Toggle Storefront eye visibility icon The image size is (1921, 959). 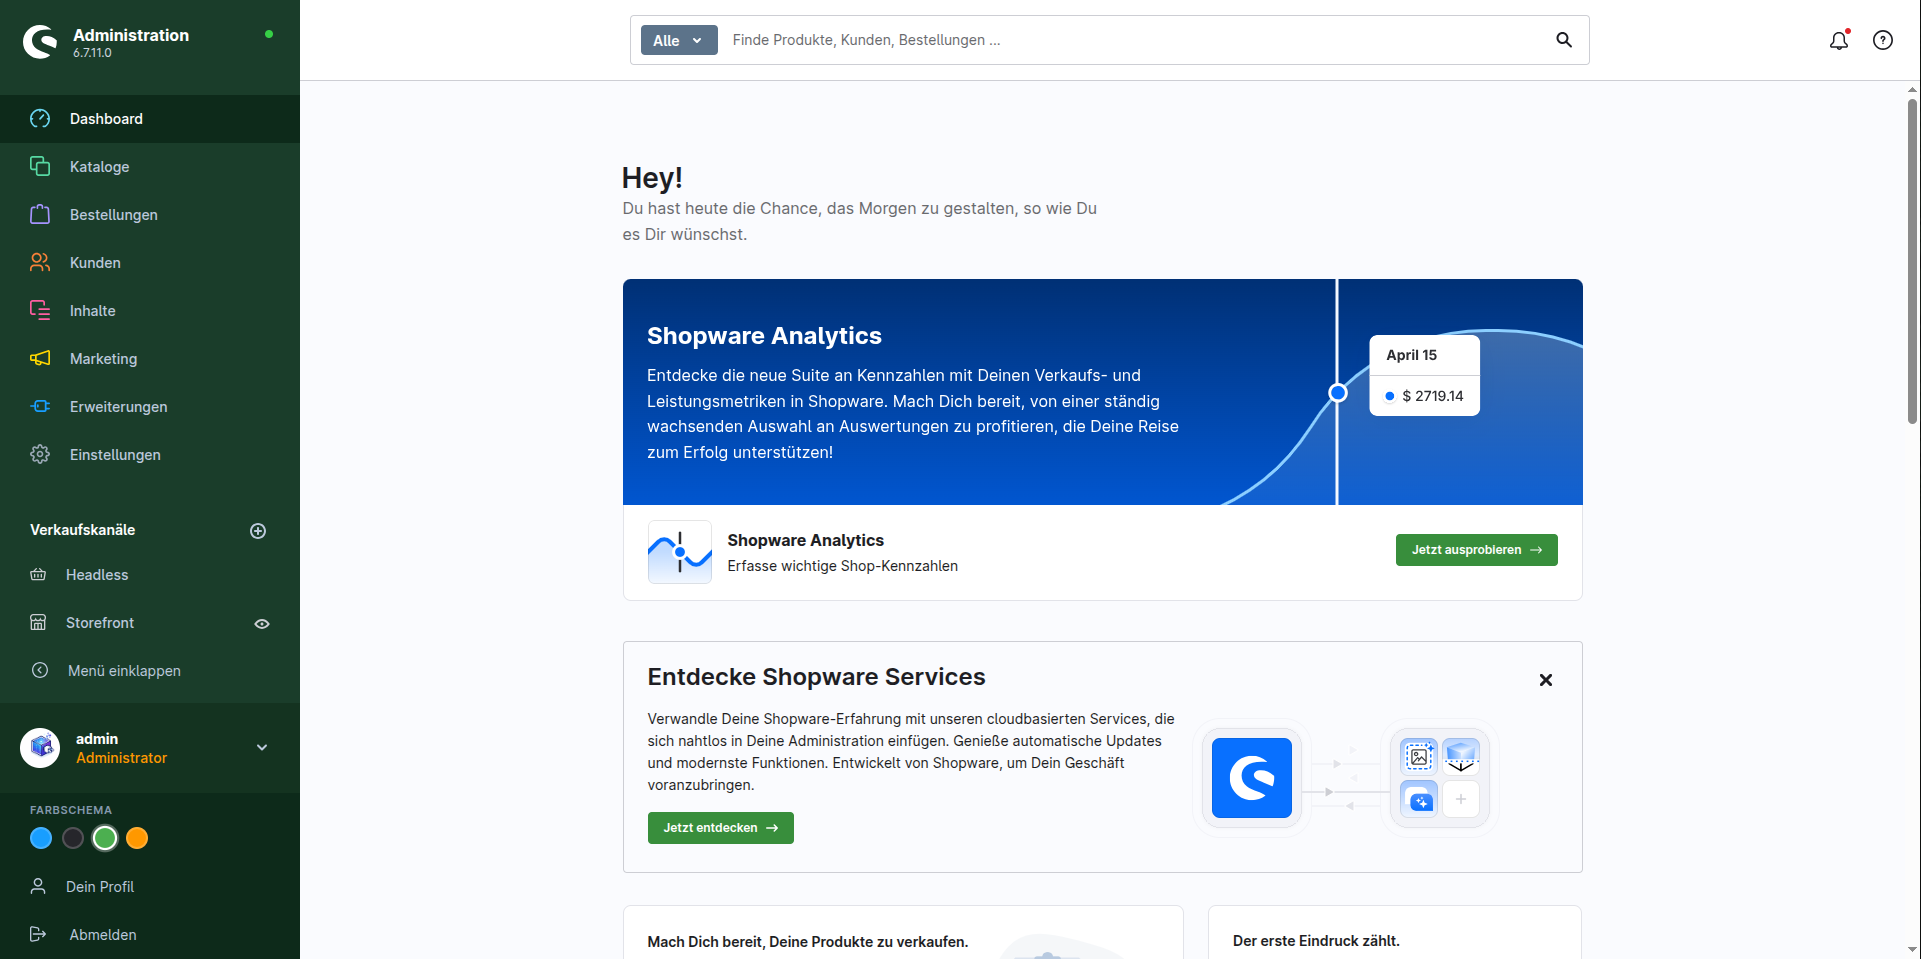[262, 624]
